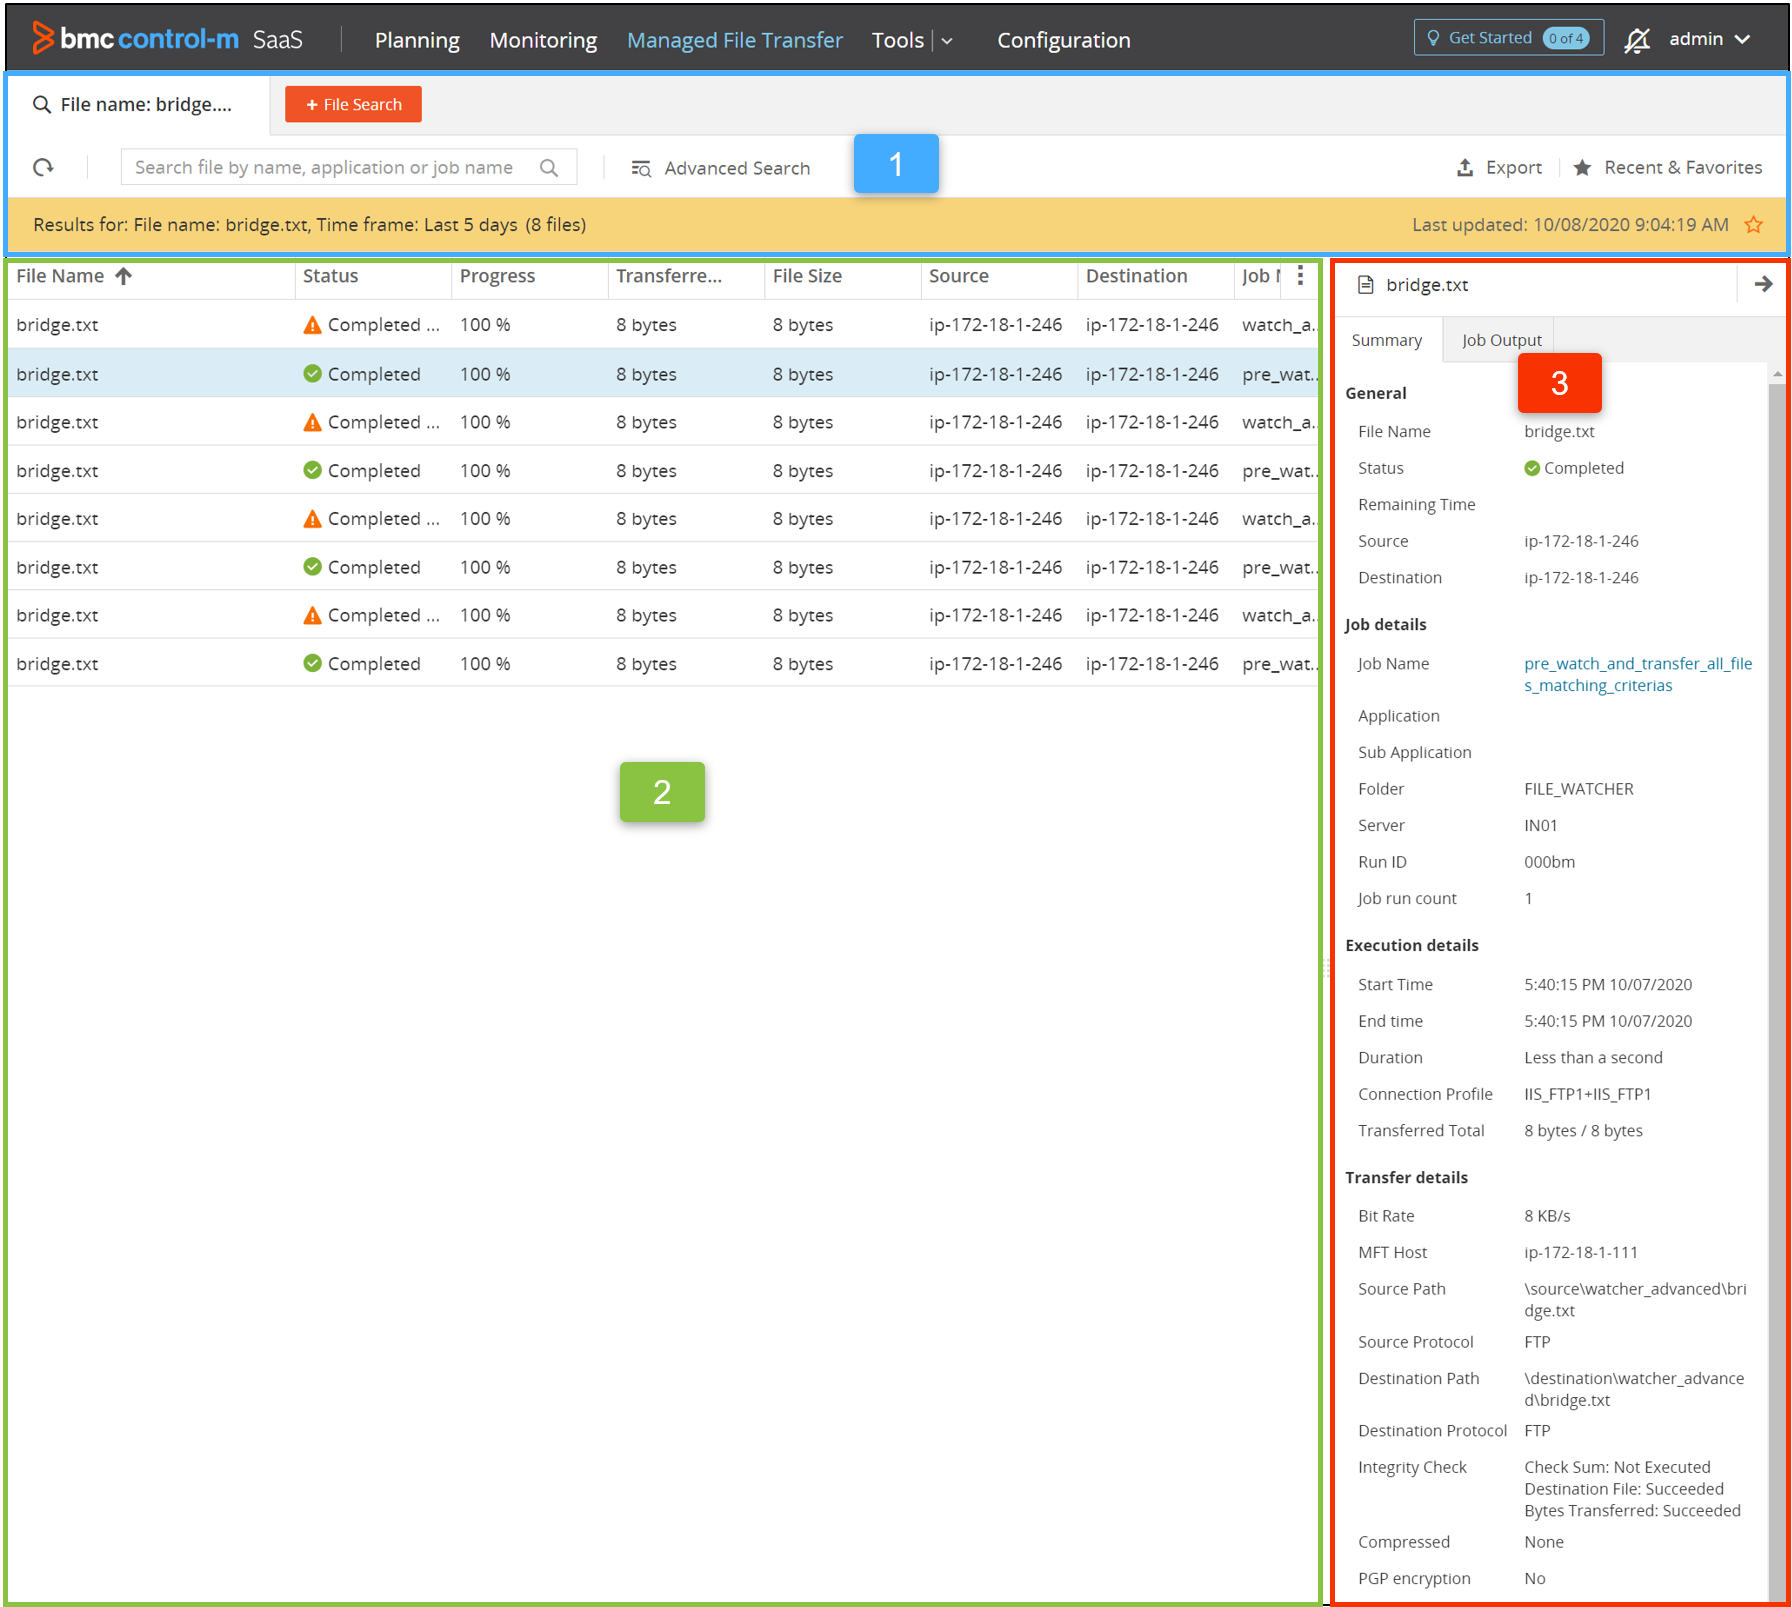Screen dimensions: 1792x1607
Task: Open Advanced Search filter icon
Action: coord(641,168)
